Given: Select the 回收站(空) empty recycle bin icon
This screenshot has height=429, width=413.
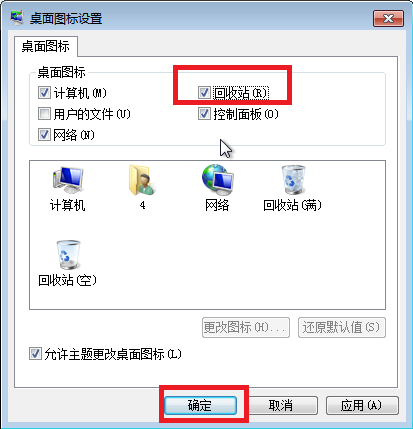Looking at the screenshot, I should (x=68, y=255).
